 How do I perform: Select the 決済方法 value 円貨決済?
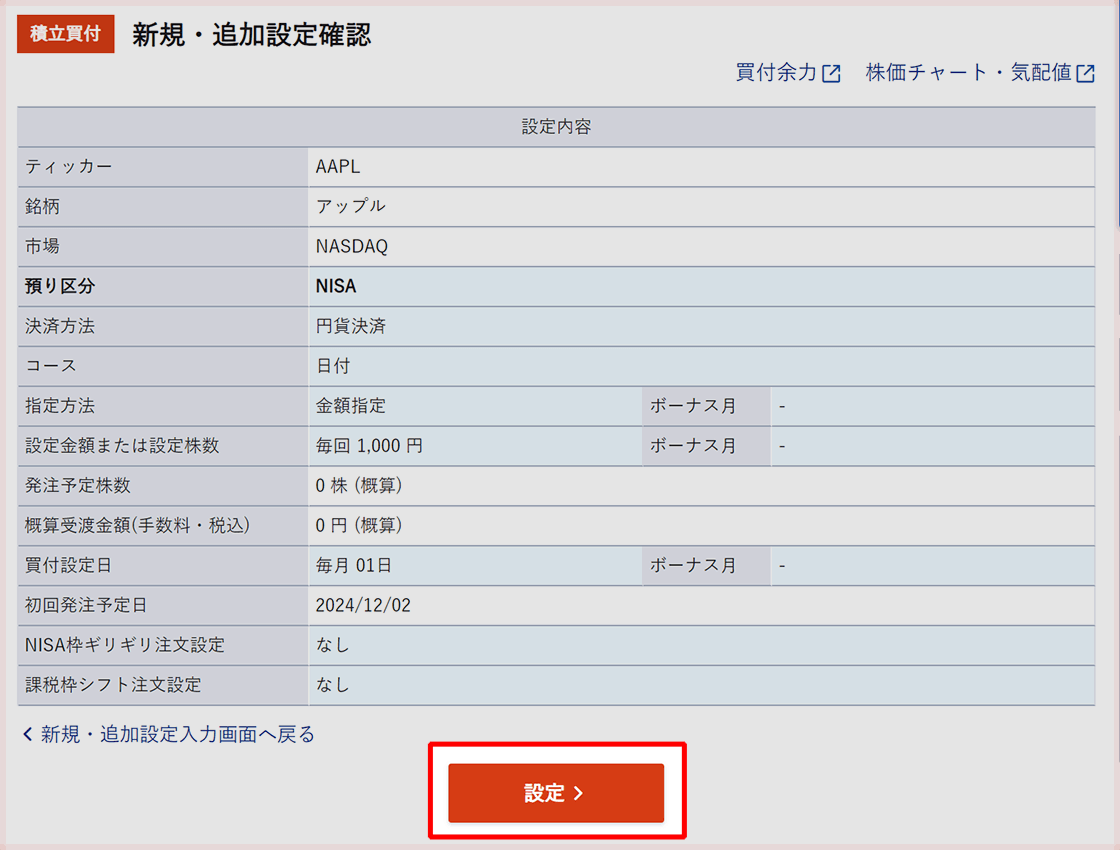click(351, 326)
